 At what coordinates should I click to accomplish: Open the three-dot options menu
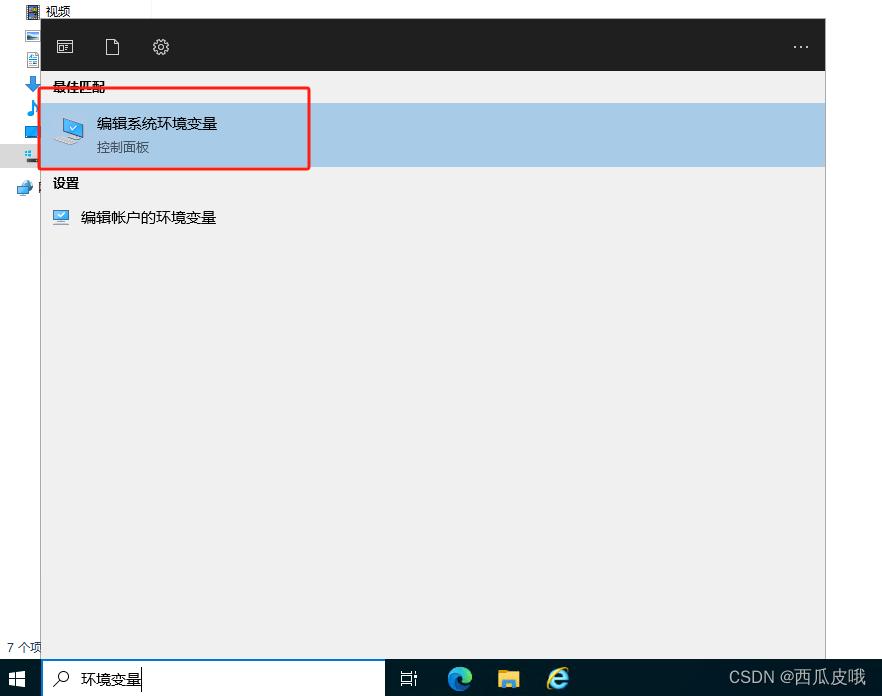[x=800, y=46]
